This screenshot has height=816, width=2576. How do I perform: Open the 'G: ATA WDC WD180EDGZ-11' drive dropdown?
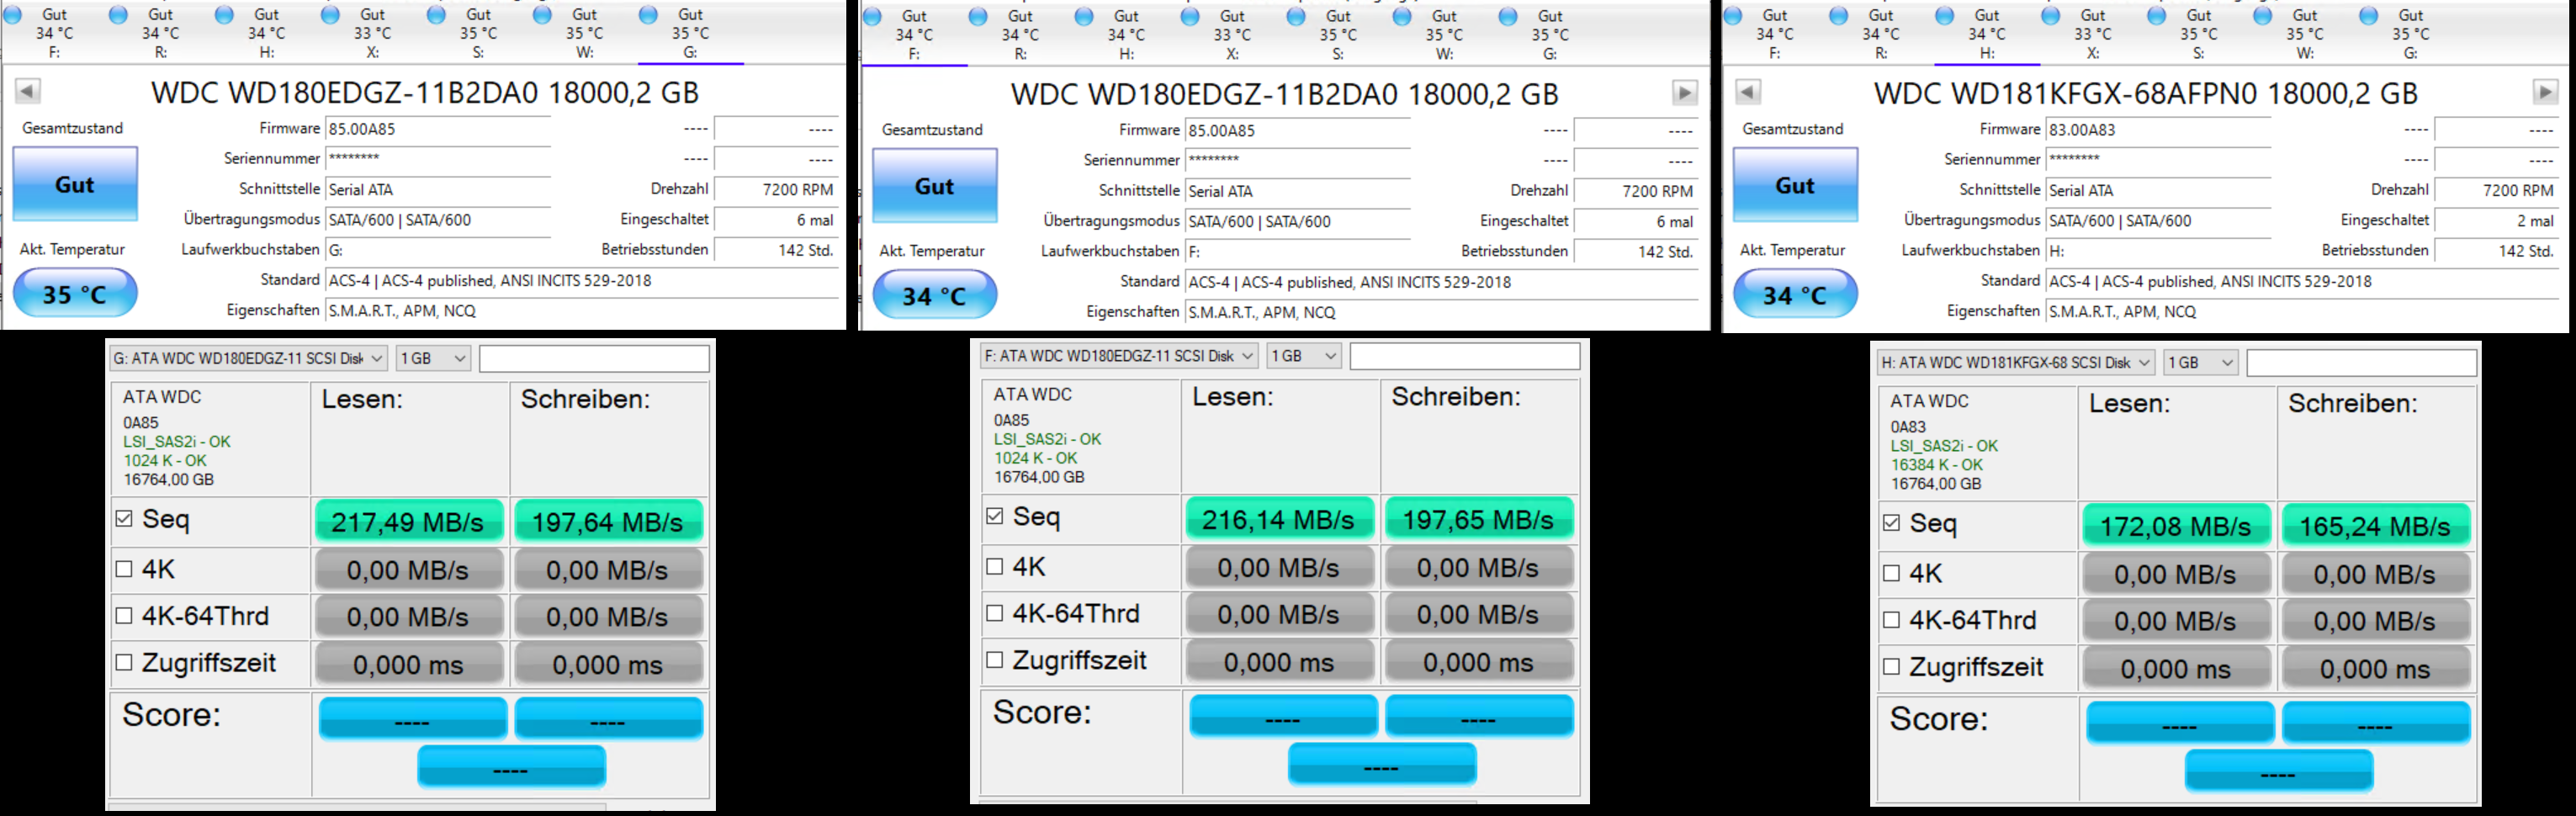click(248, 358)
